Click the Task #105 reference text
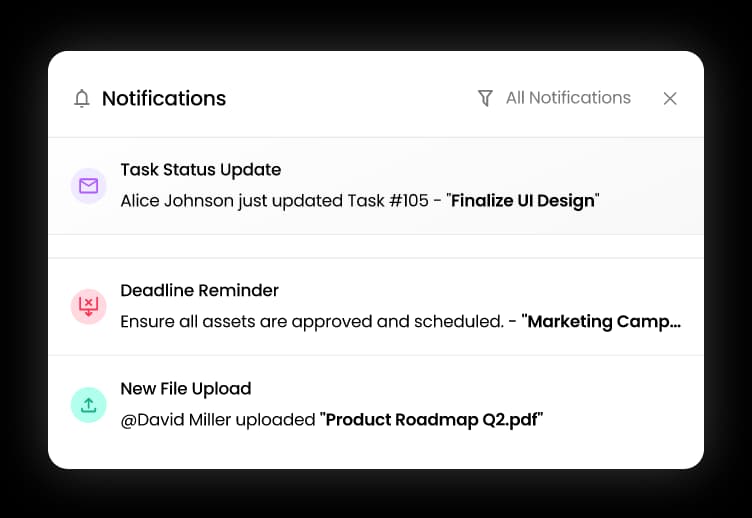The height and width of the screenshot is (518, 752). (388, 200)
